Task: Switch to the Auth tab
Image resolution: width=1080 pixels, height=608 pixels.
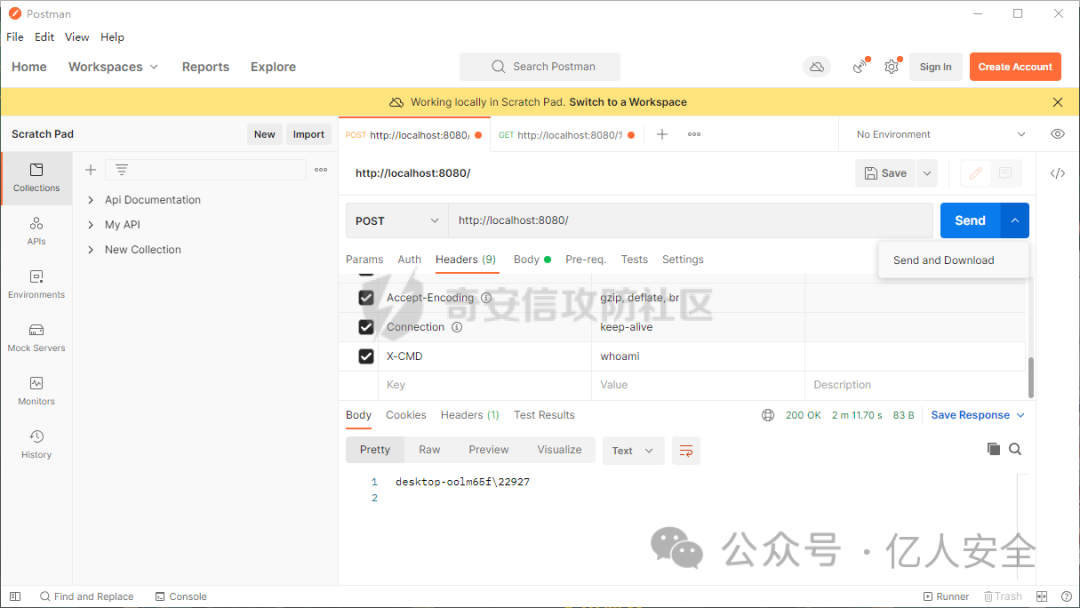Action: 409,260
